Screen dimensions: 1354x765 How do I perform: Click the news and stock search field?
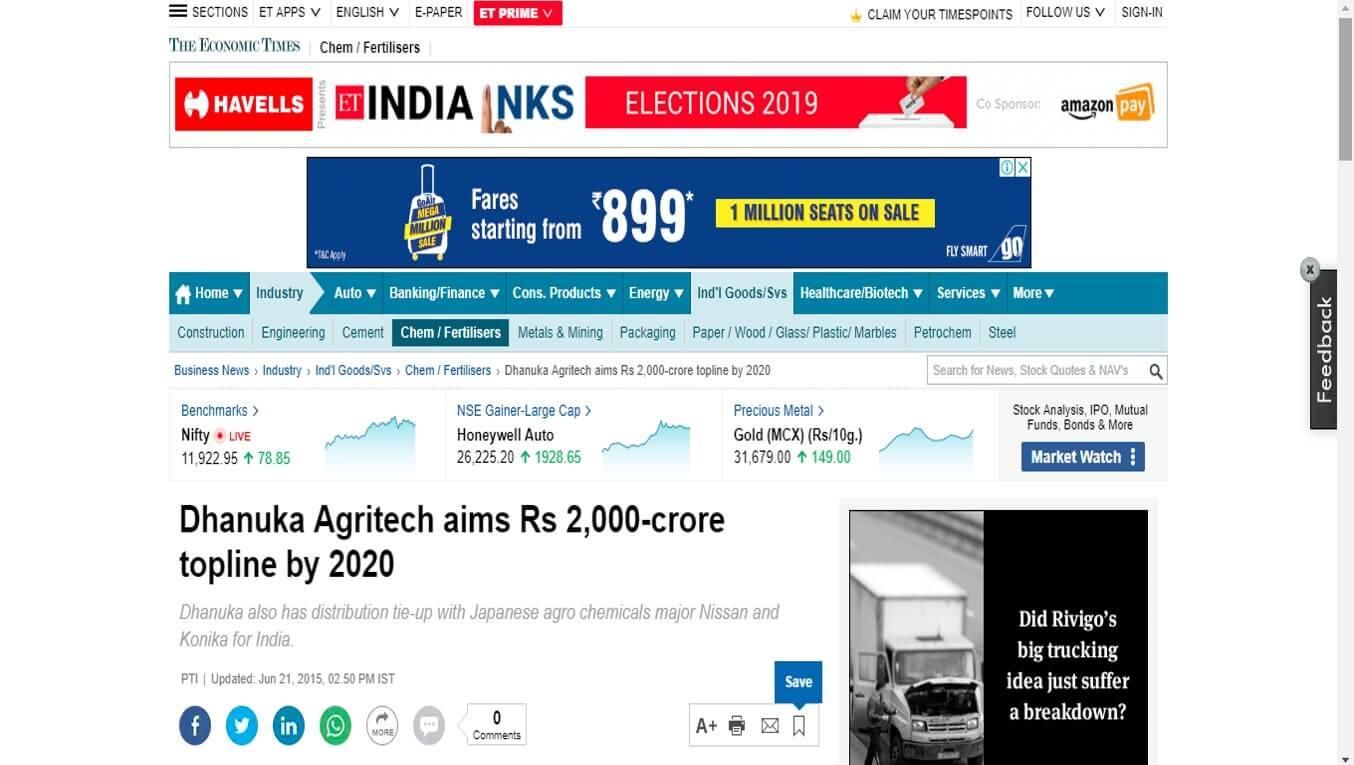(x=1035, y=371)
